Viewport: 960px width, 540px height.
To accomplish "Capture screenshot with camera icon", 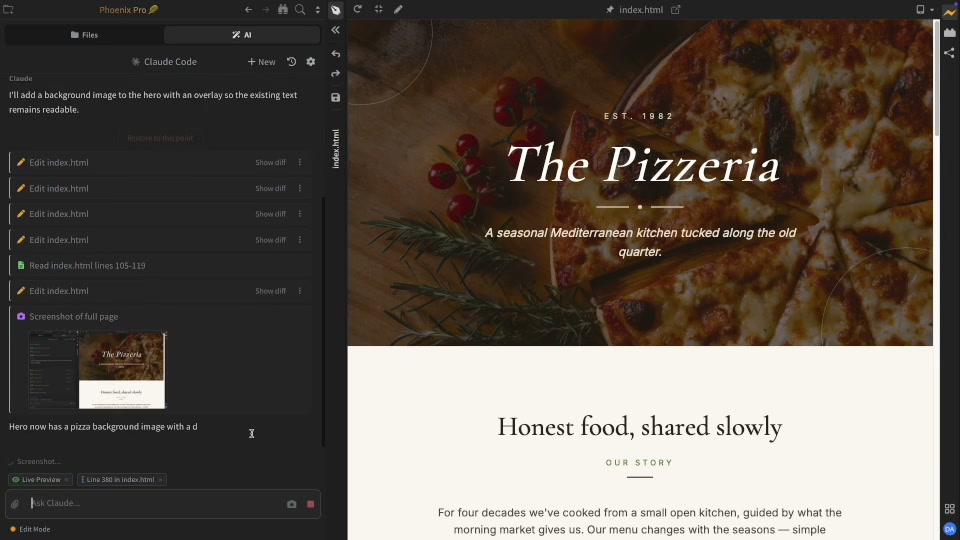I will click(x=291, y=504).
